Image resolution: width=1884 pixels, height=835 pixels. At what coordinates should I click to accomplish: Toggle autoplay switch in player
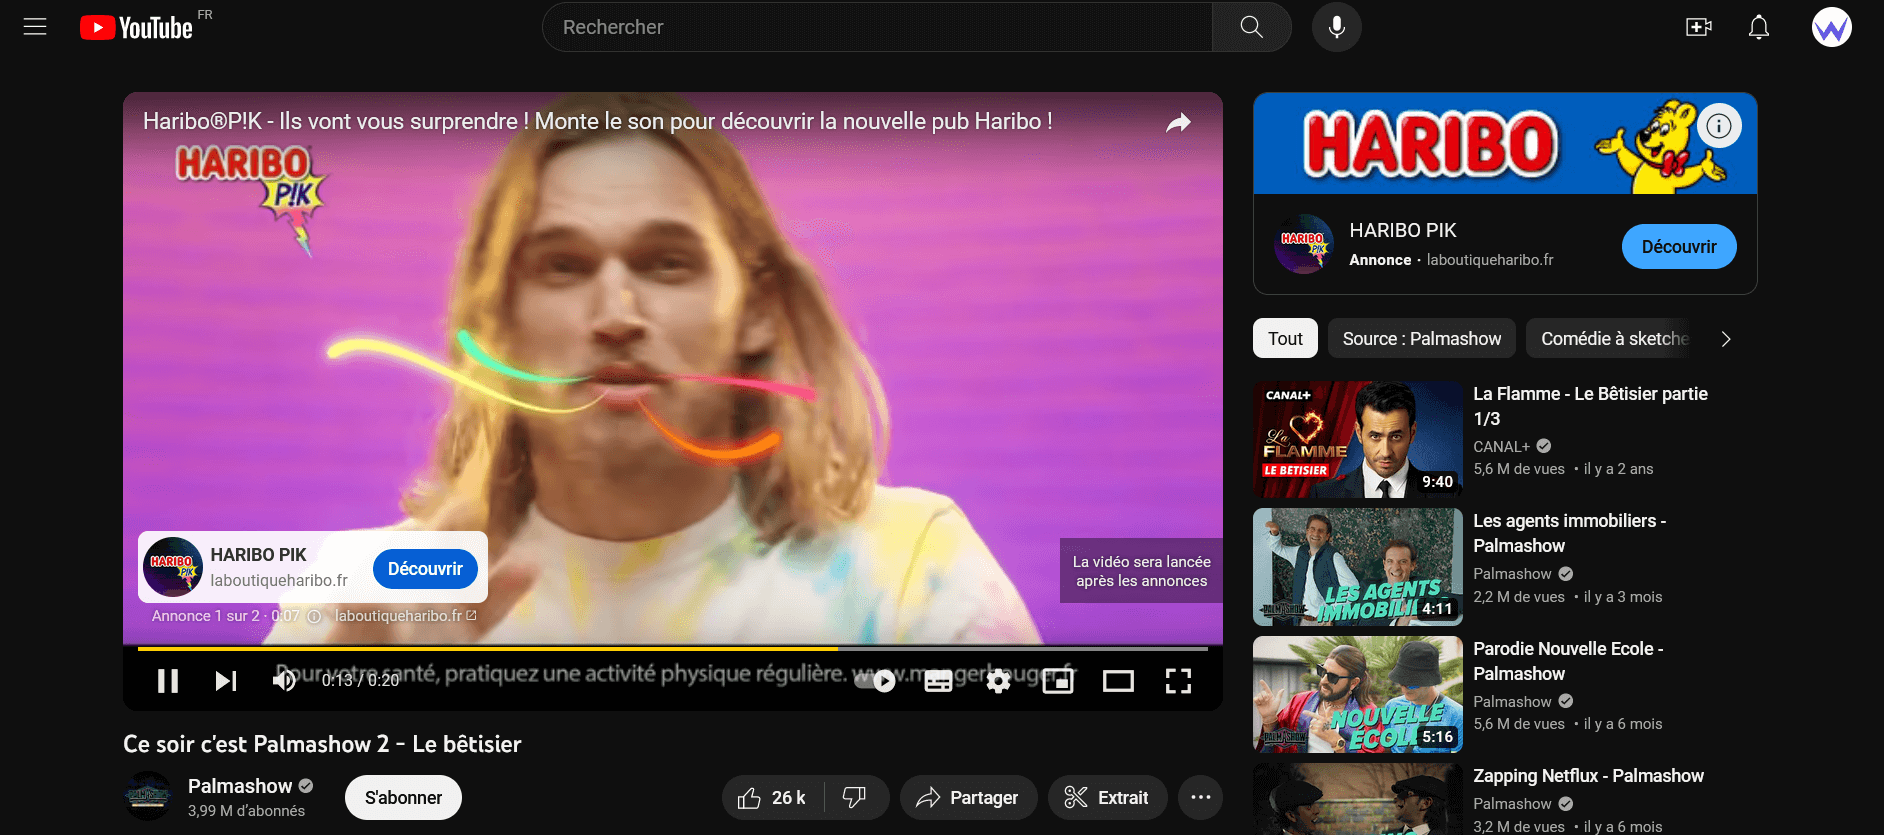875,681
